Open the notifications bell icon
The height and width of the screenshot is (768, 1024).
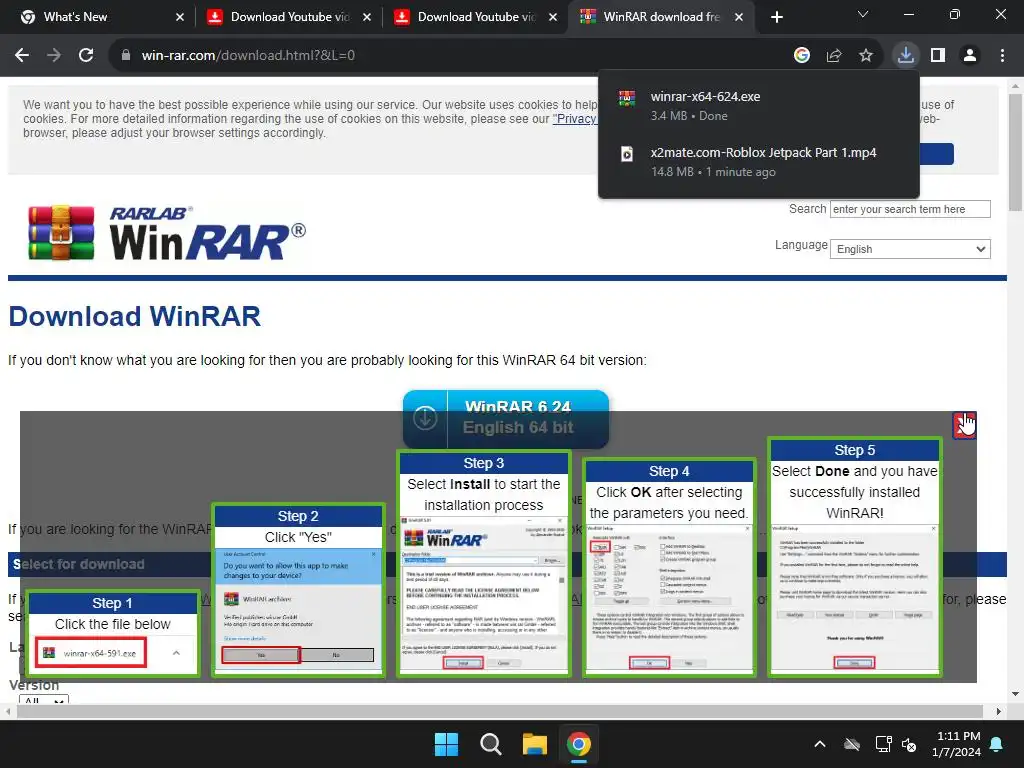pyautogui.click(x=997, y=744)
